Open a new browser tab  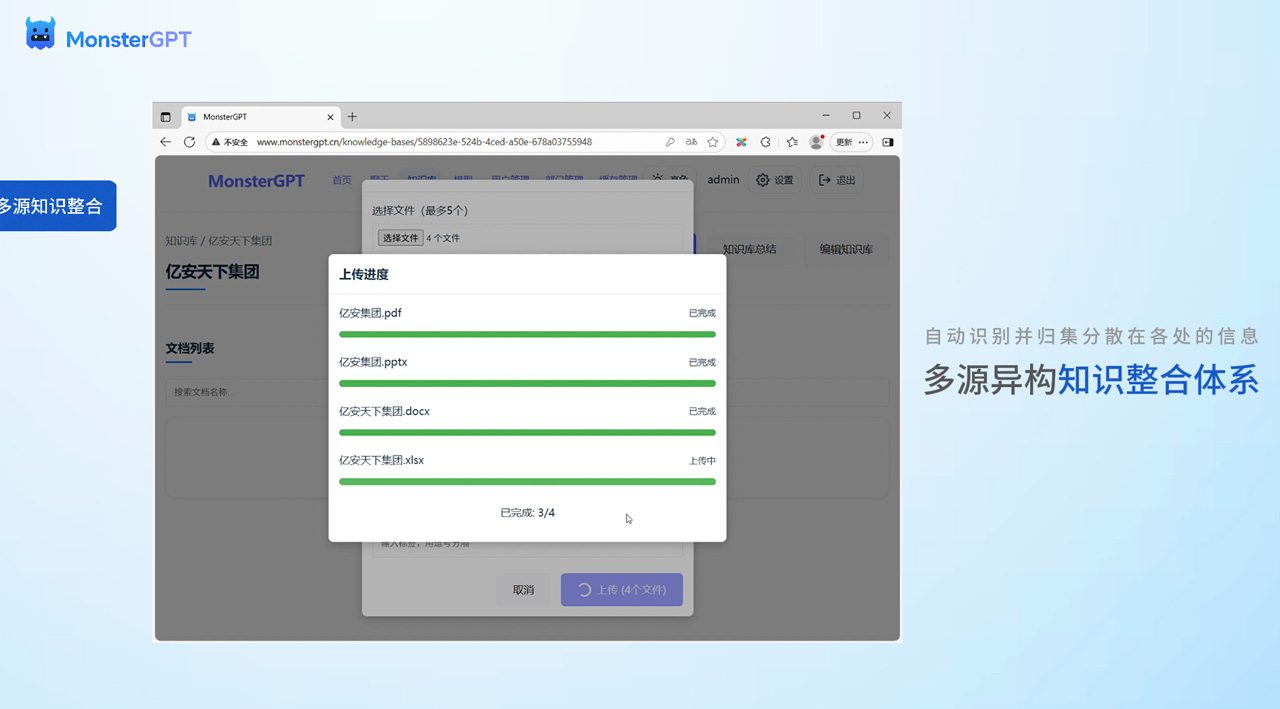[x=352, y=117]
